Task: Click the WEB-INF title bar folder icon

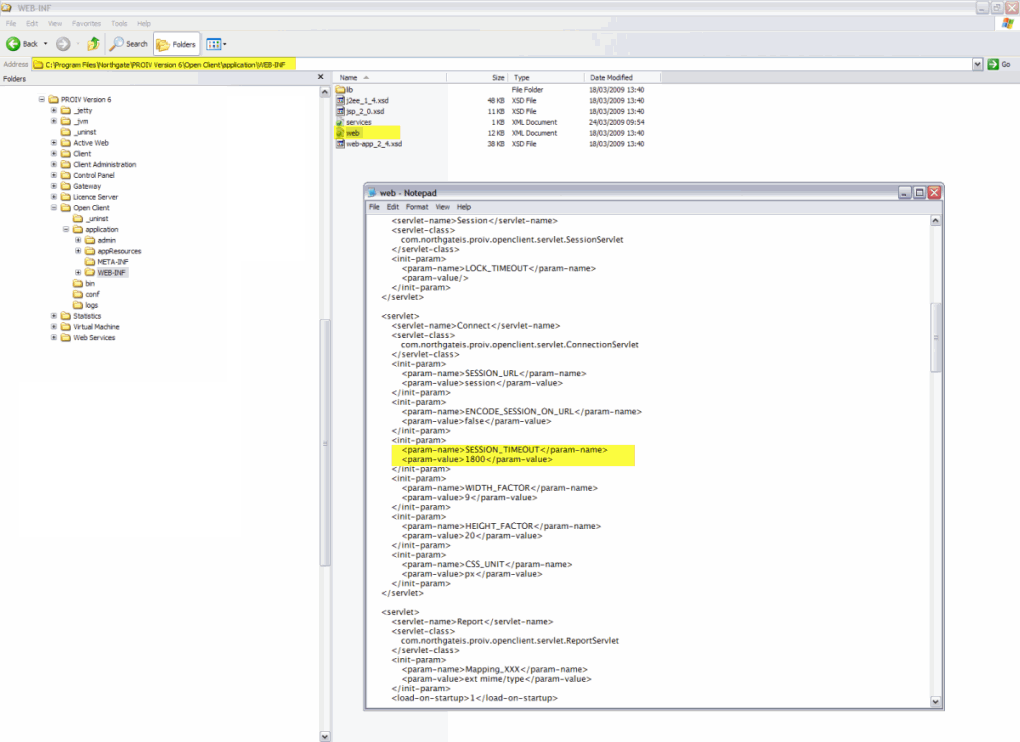Action: [x=7, y=8]
